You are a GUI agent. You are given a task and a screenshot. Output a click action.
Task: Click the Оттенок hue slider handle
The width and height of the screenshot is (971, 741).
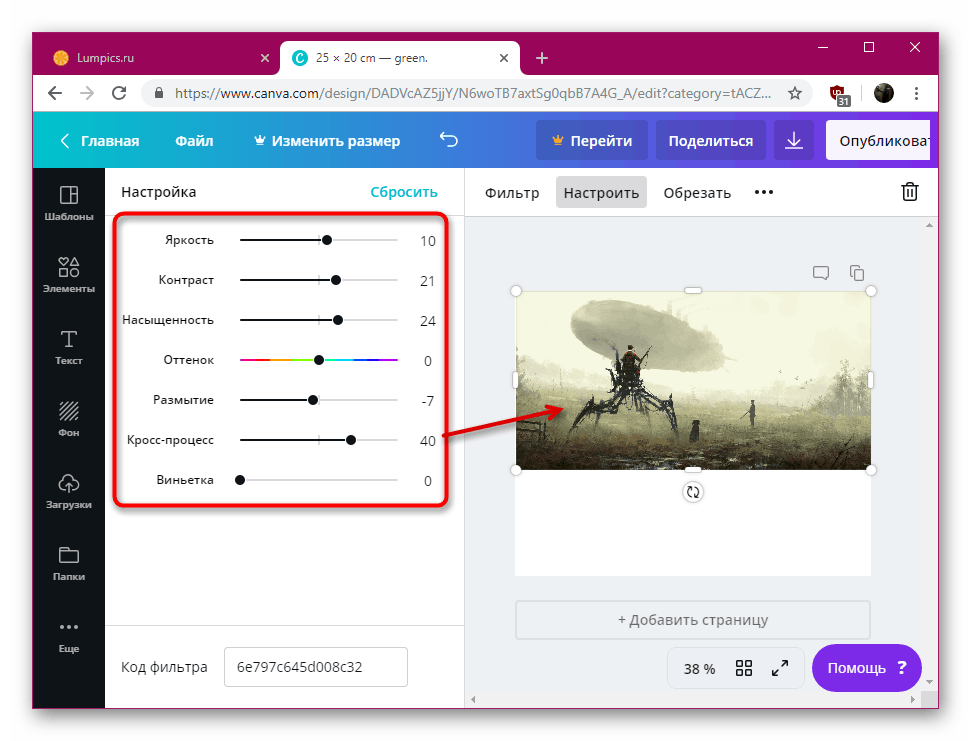pos(319,360)
